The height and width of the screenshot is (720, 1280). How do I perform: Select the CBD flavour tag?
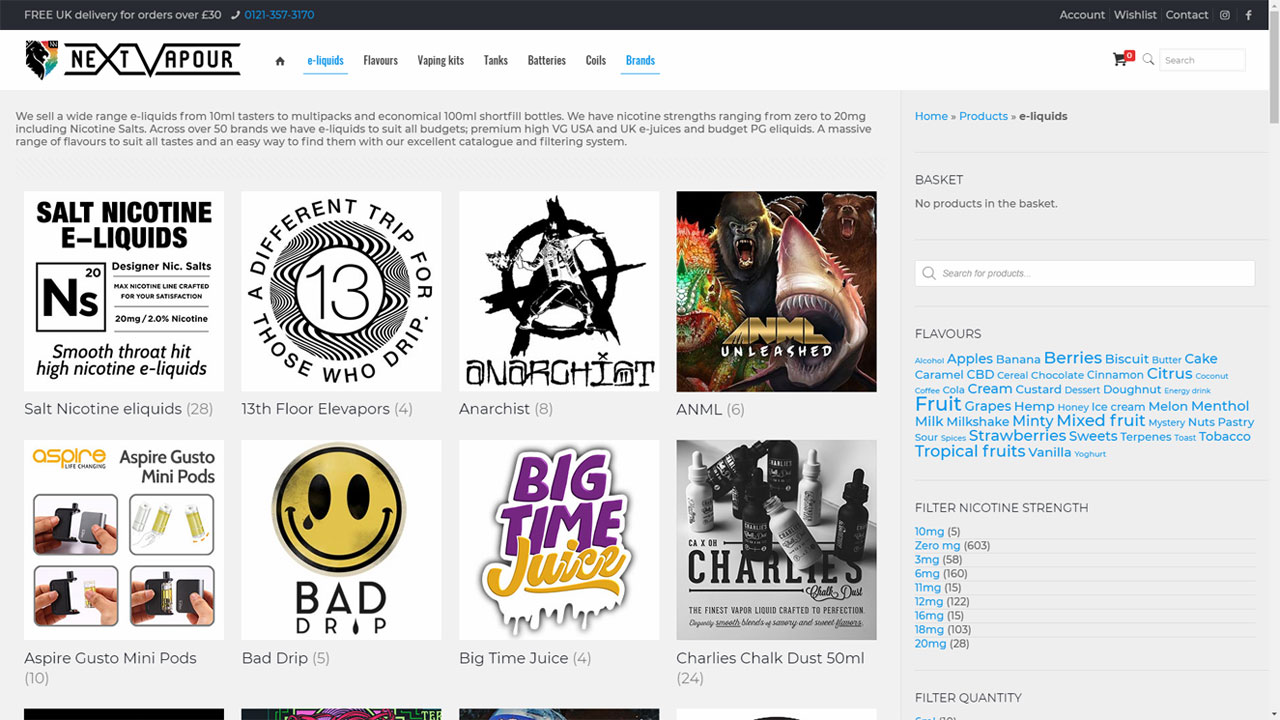980,375
